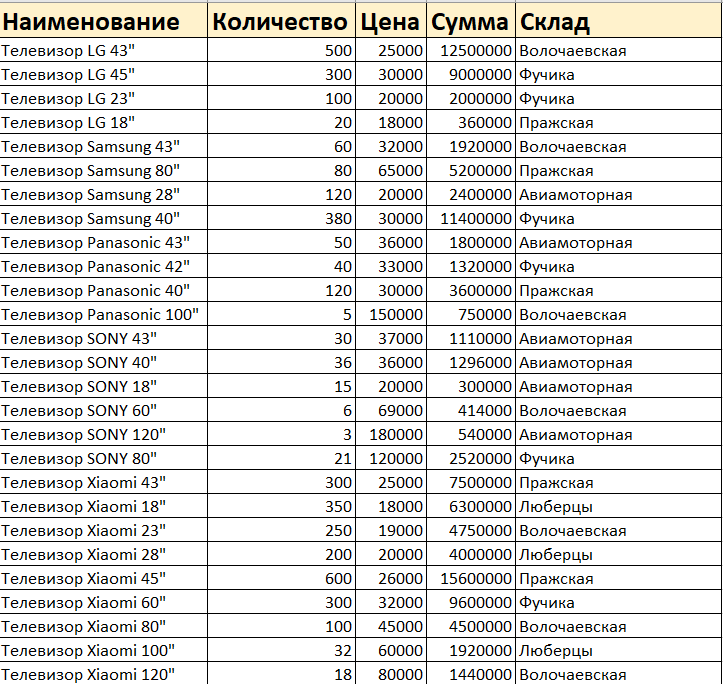Select price cell 120000
This screenshot has height=684, width=723.
[391, 458]
